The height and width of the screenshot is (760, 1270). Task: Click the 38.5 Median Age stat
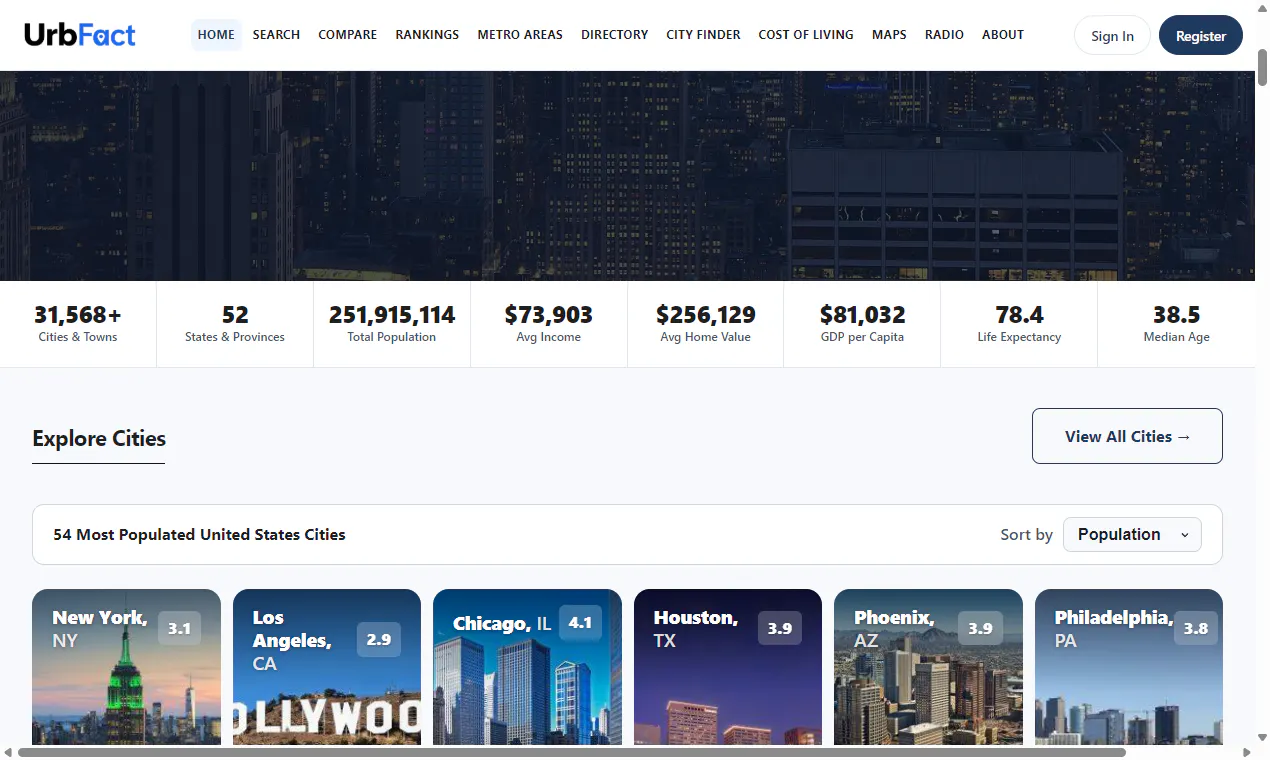pyautogui.click(x=1176, y=324)
